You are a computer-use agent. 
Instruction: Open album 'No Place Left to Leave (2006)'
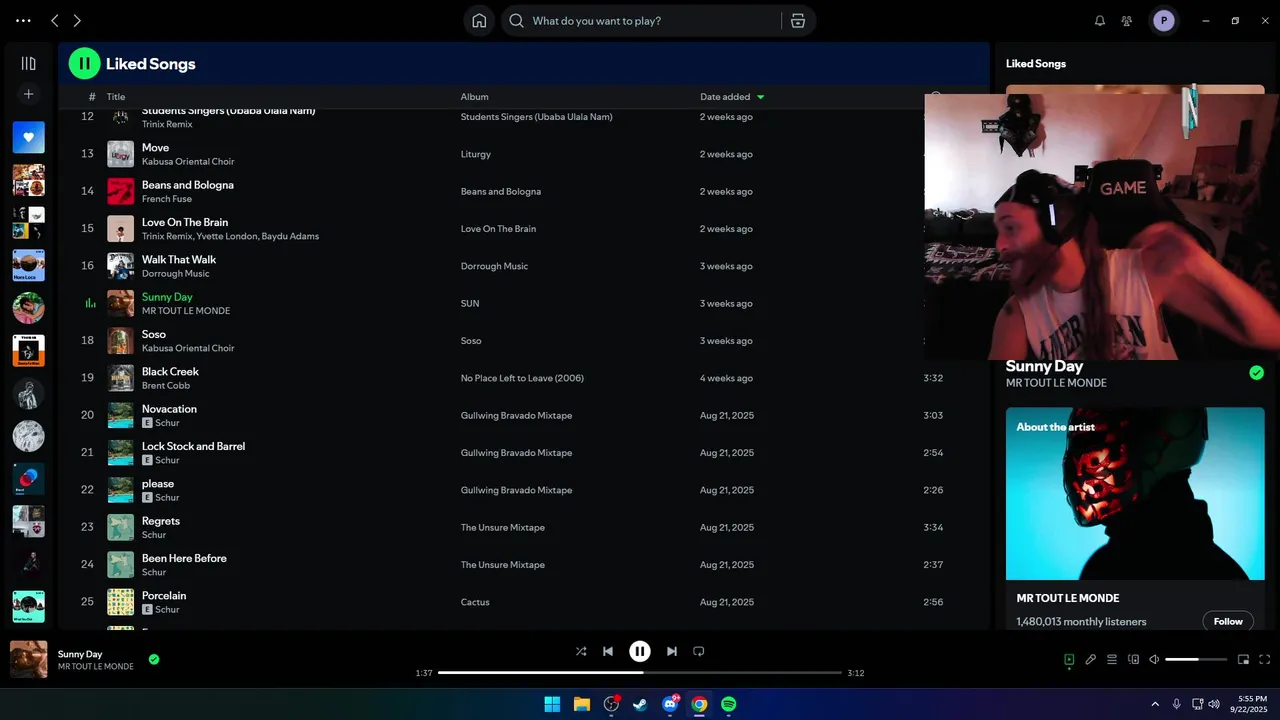coord(522,378)
